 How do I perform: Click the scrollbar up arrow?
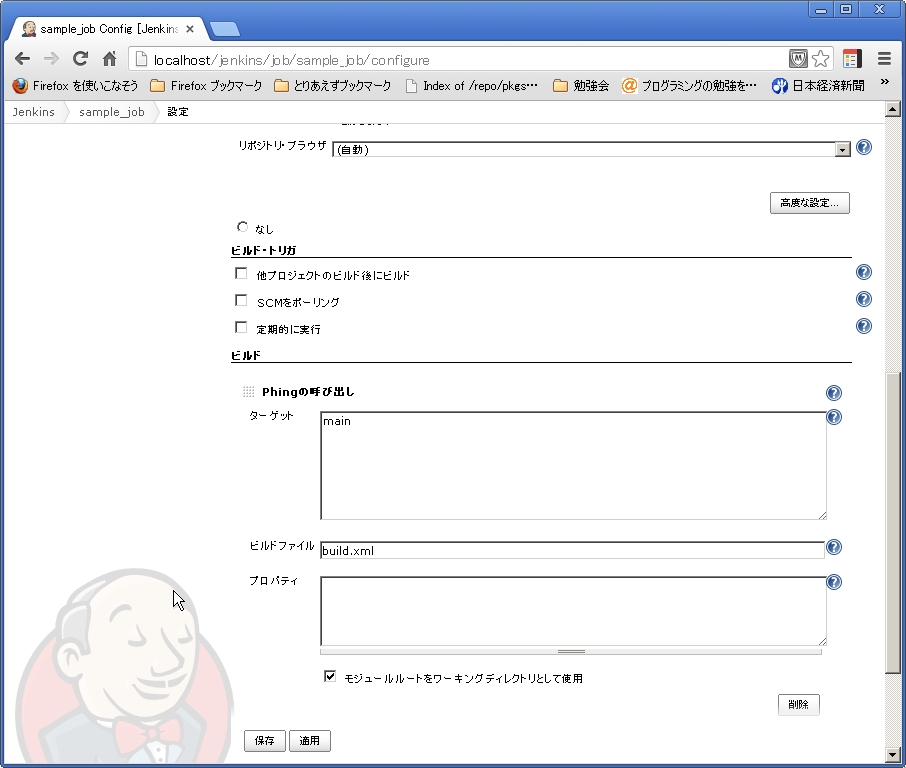(x=893, y=109)
